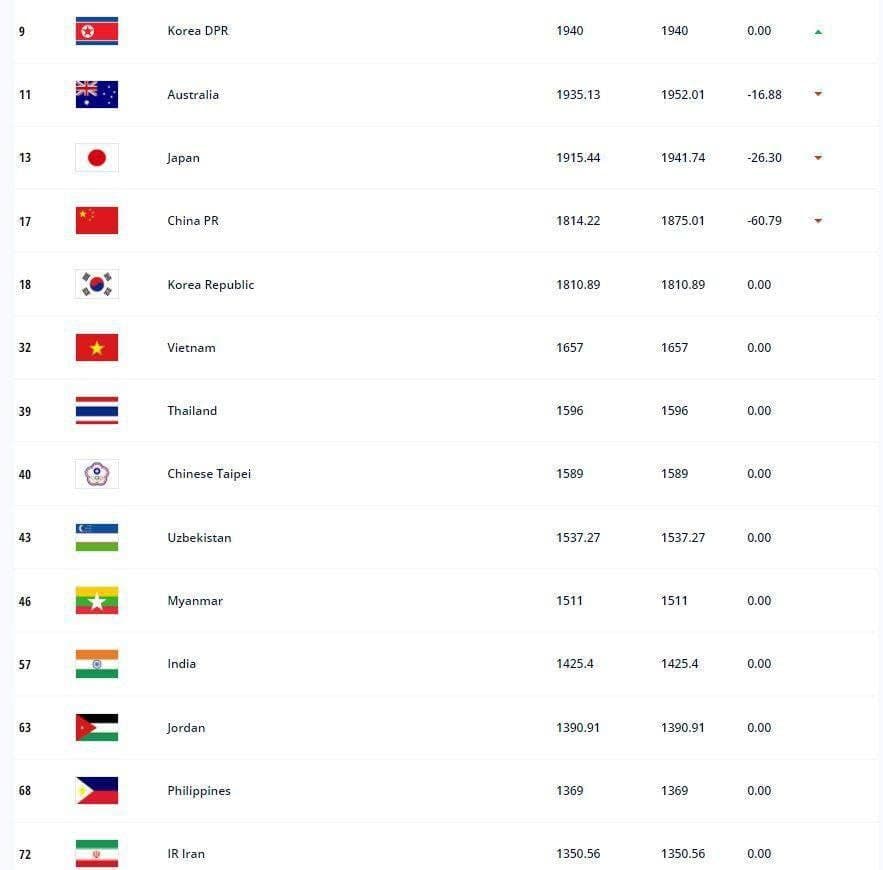Select the Japan flag icon
883x870 pixels.
coord(97,158)
